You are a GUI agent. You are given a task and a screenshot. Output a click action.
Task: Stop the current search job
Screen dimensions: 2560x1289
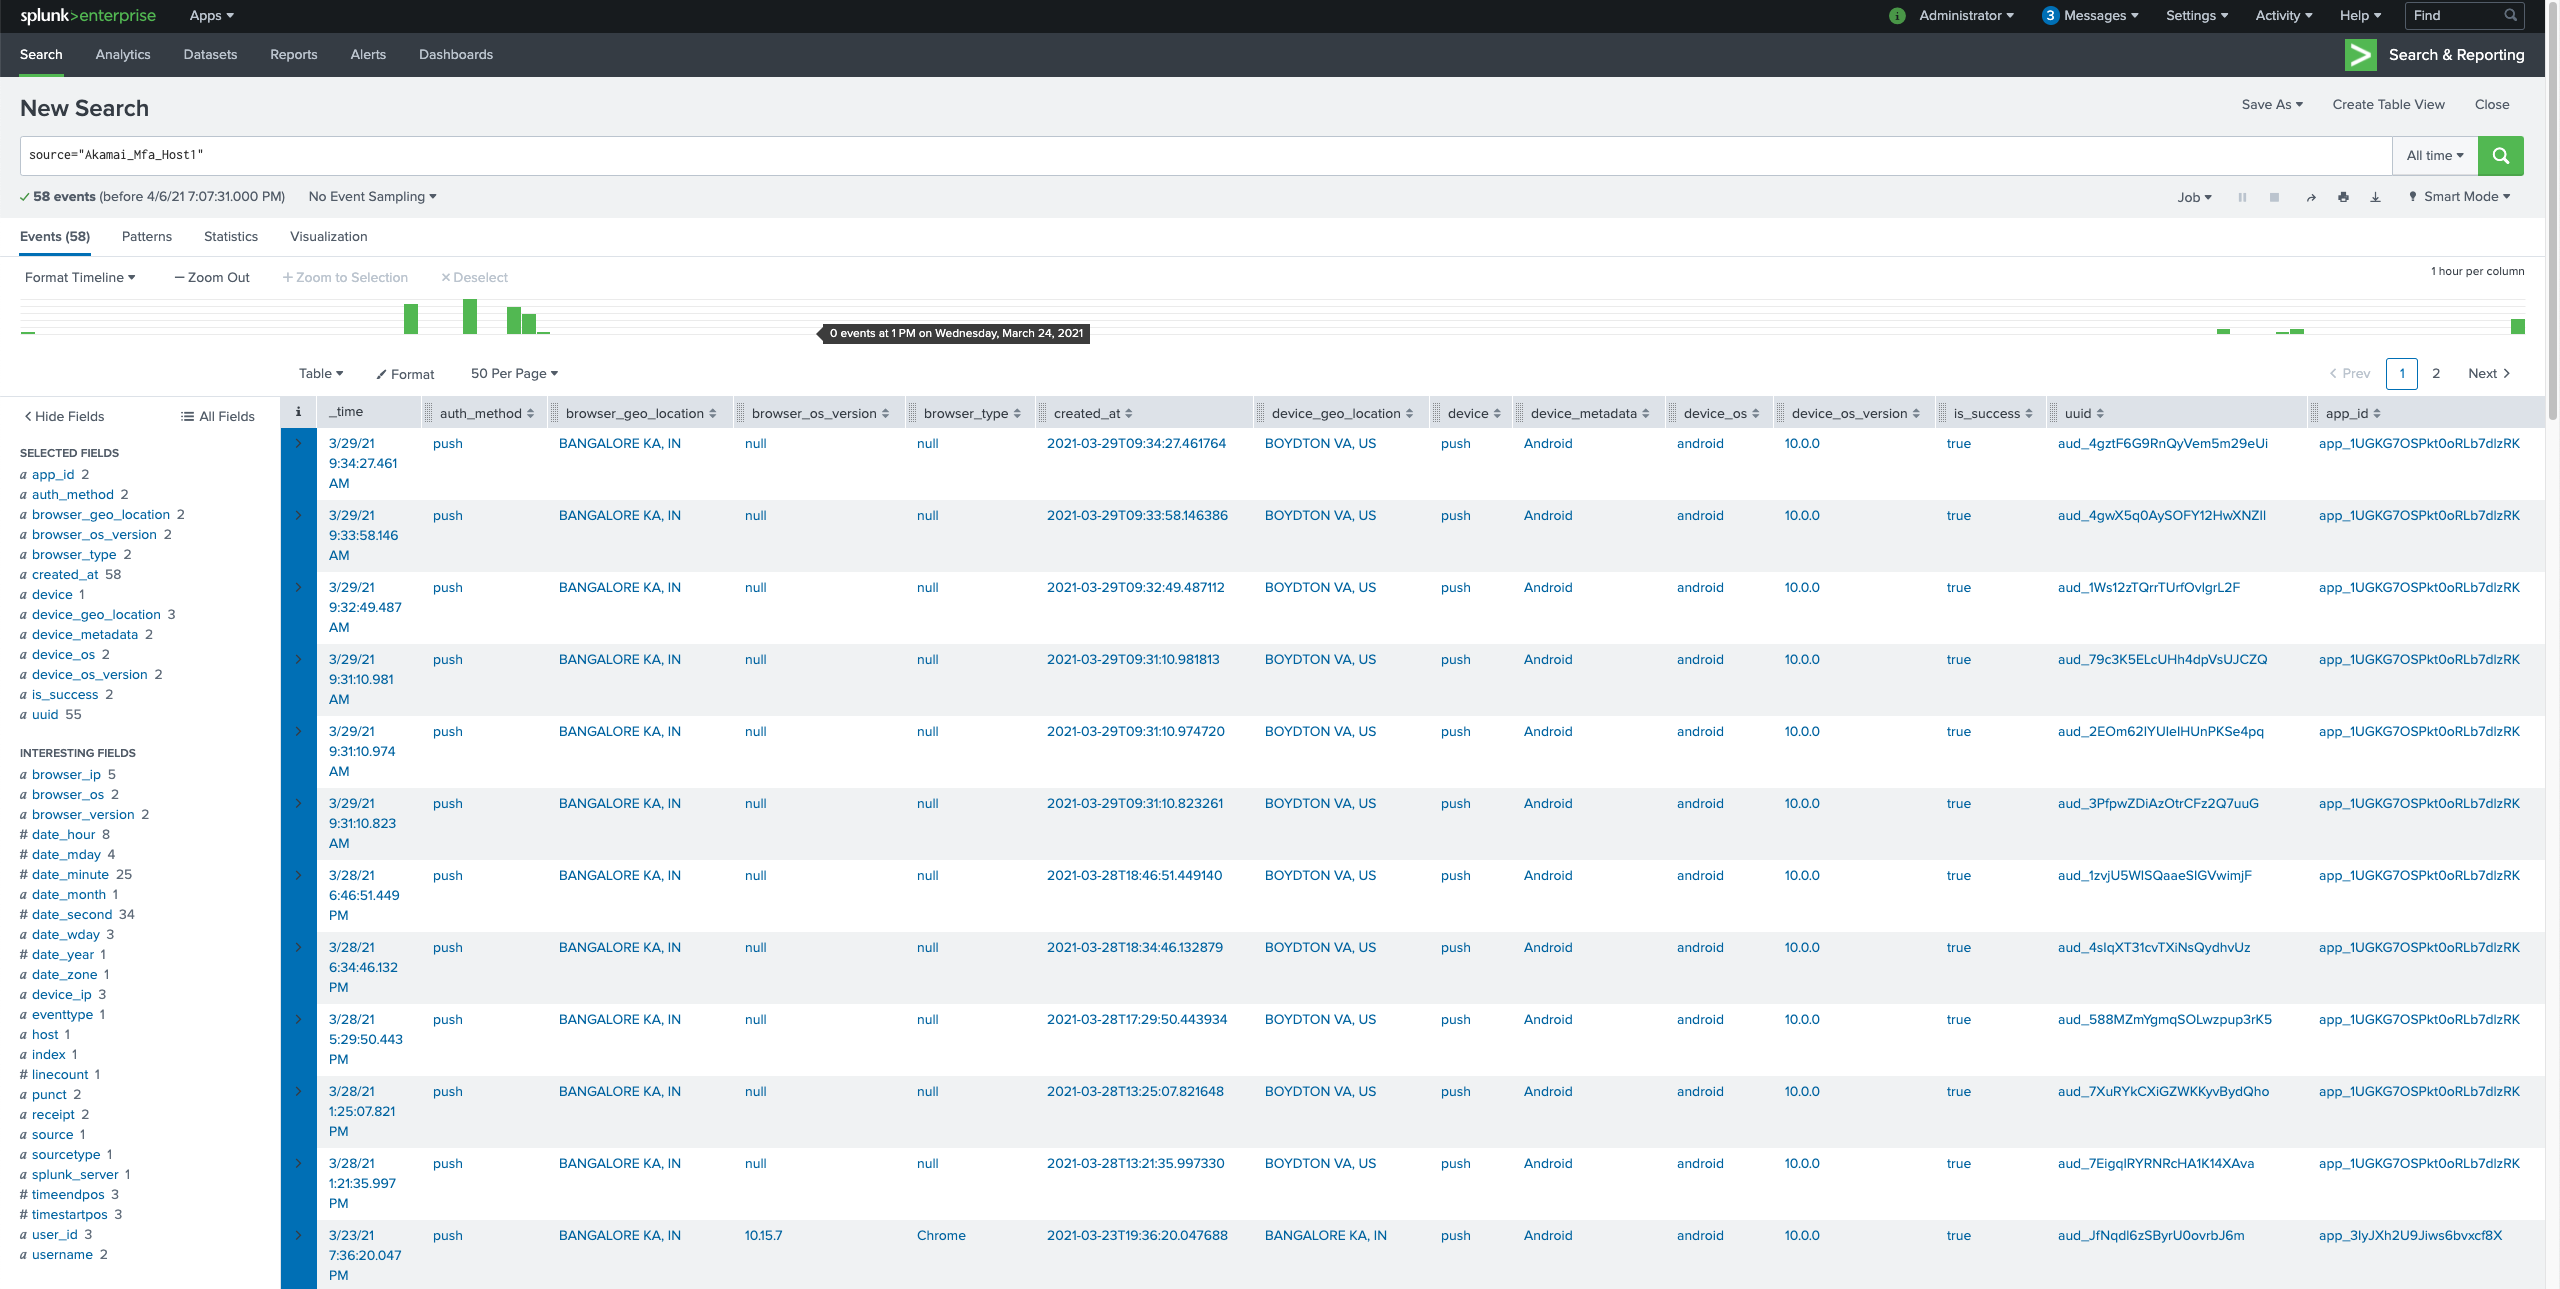click(2275, 196)
